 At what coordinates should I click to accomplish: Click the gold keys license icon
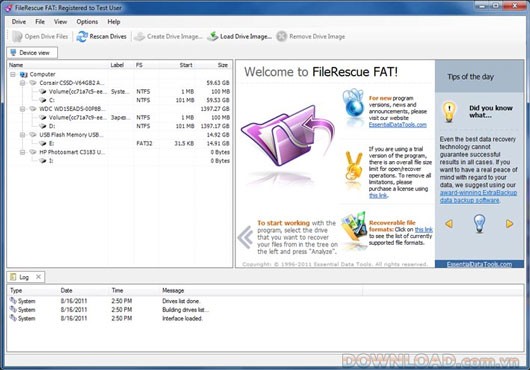tap(354, 166)
